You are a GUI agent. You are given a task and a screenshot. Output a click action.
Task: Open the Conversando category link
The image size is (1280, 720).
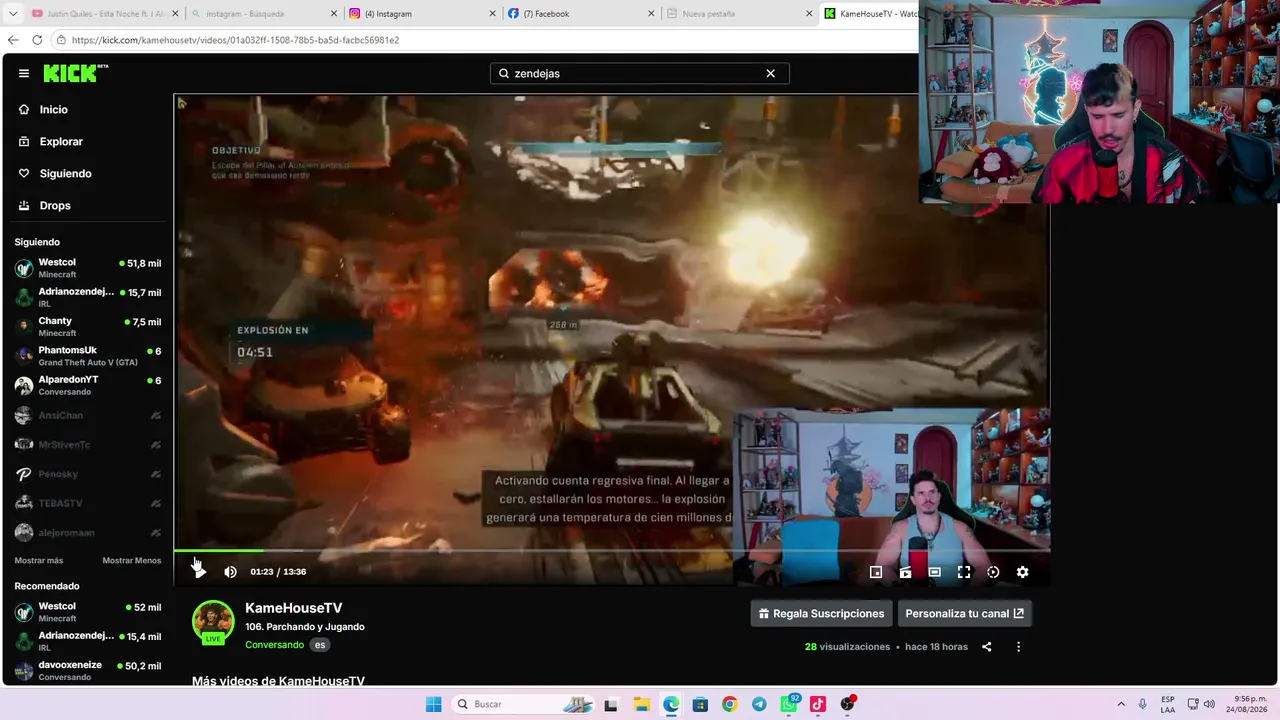(274, 645)
